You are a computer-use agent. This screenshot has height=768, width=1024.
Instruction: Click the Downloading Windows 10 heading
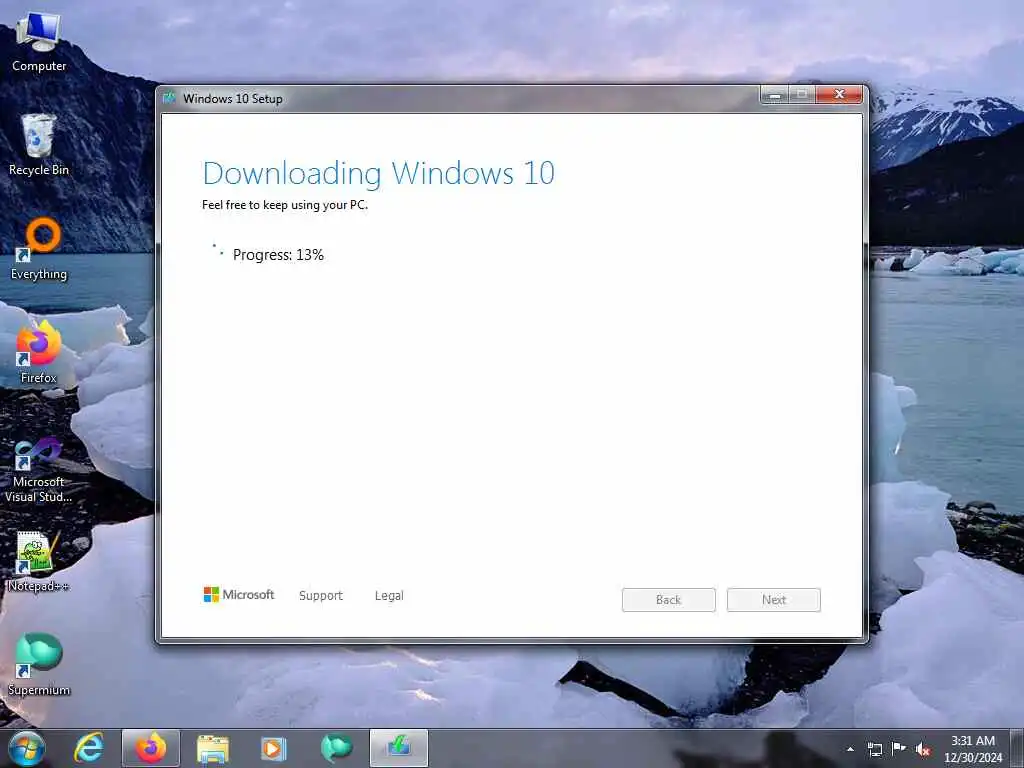[x=378, y=174]
